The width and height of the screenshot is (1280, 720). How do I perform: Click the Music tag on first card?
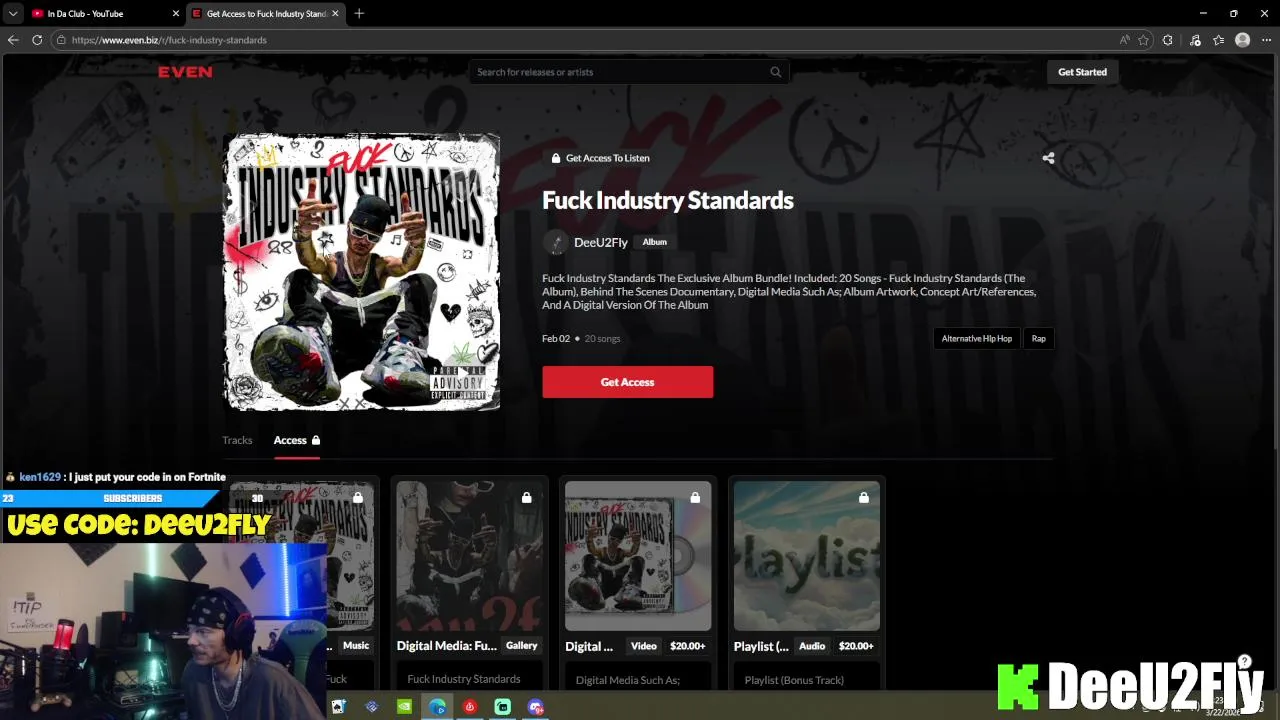[x=356, y=646]
